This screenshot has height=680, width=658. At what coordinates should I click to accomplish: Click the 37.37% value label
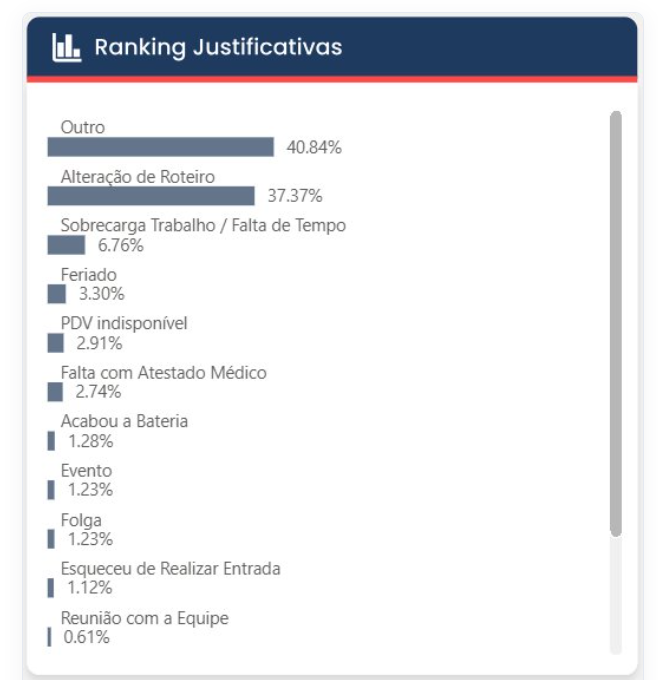click(295, 196)
